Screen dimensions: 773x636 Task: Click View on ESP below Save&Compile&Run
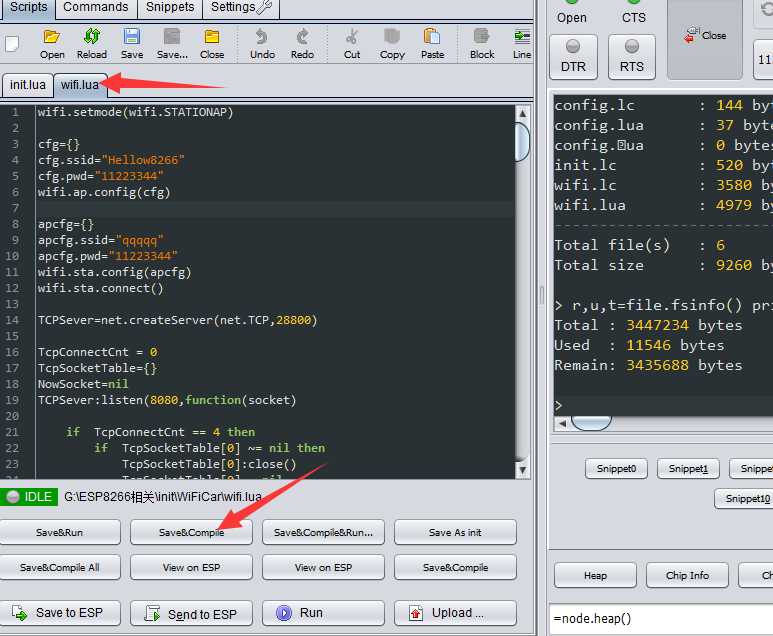(323, 567)
